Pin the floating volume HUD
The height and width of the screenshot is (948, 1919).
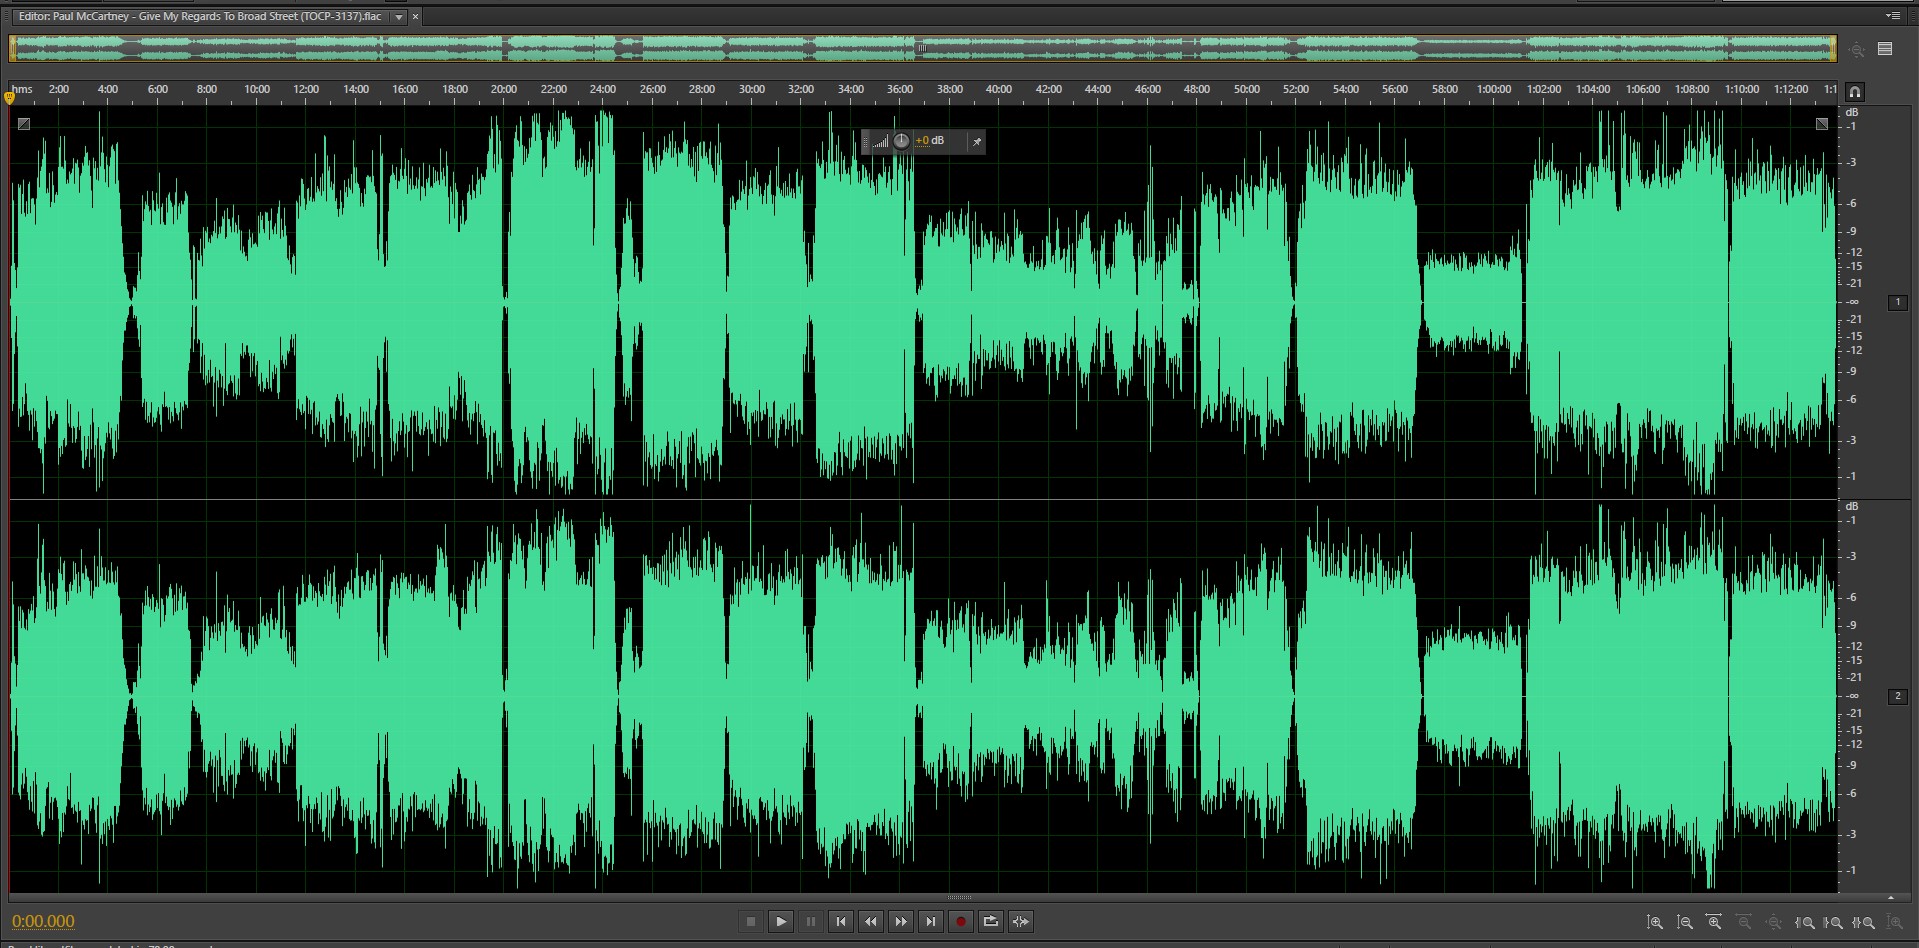point(976,142)
